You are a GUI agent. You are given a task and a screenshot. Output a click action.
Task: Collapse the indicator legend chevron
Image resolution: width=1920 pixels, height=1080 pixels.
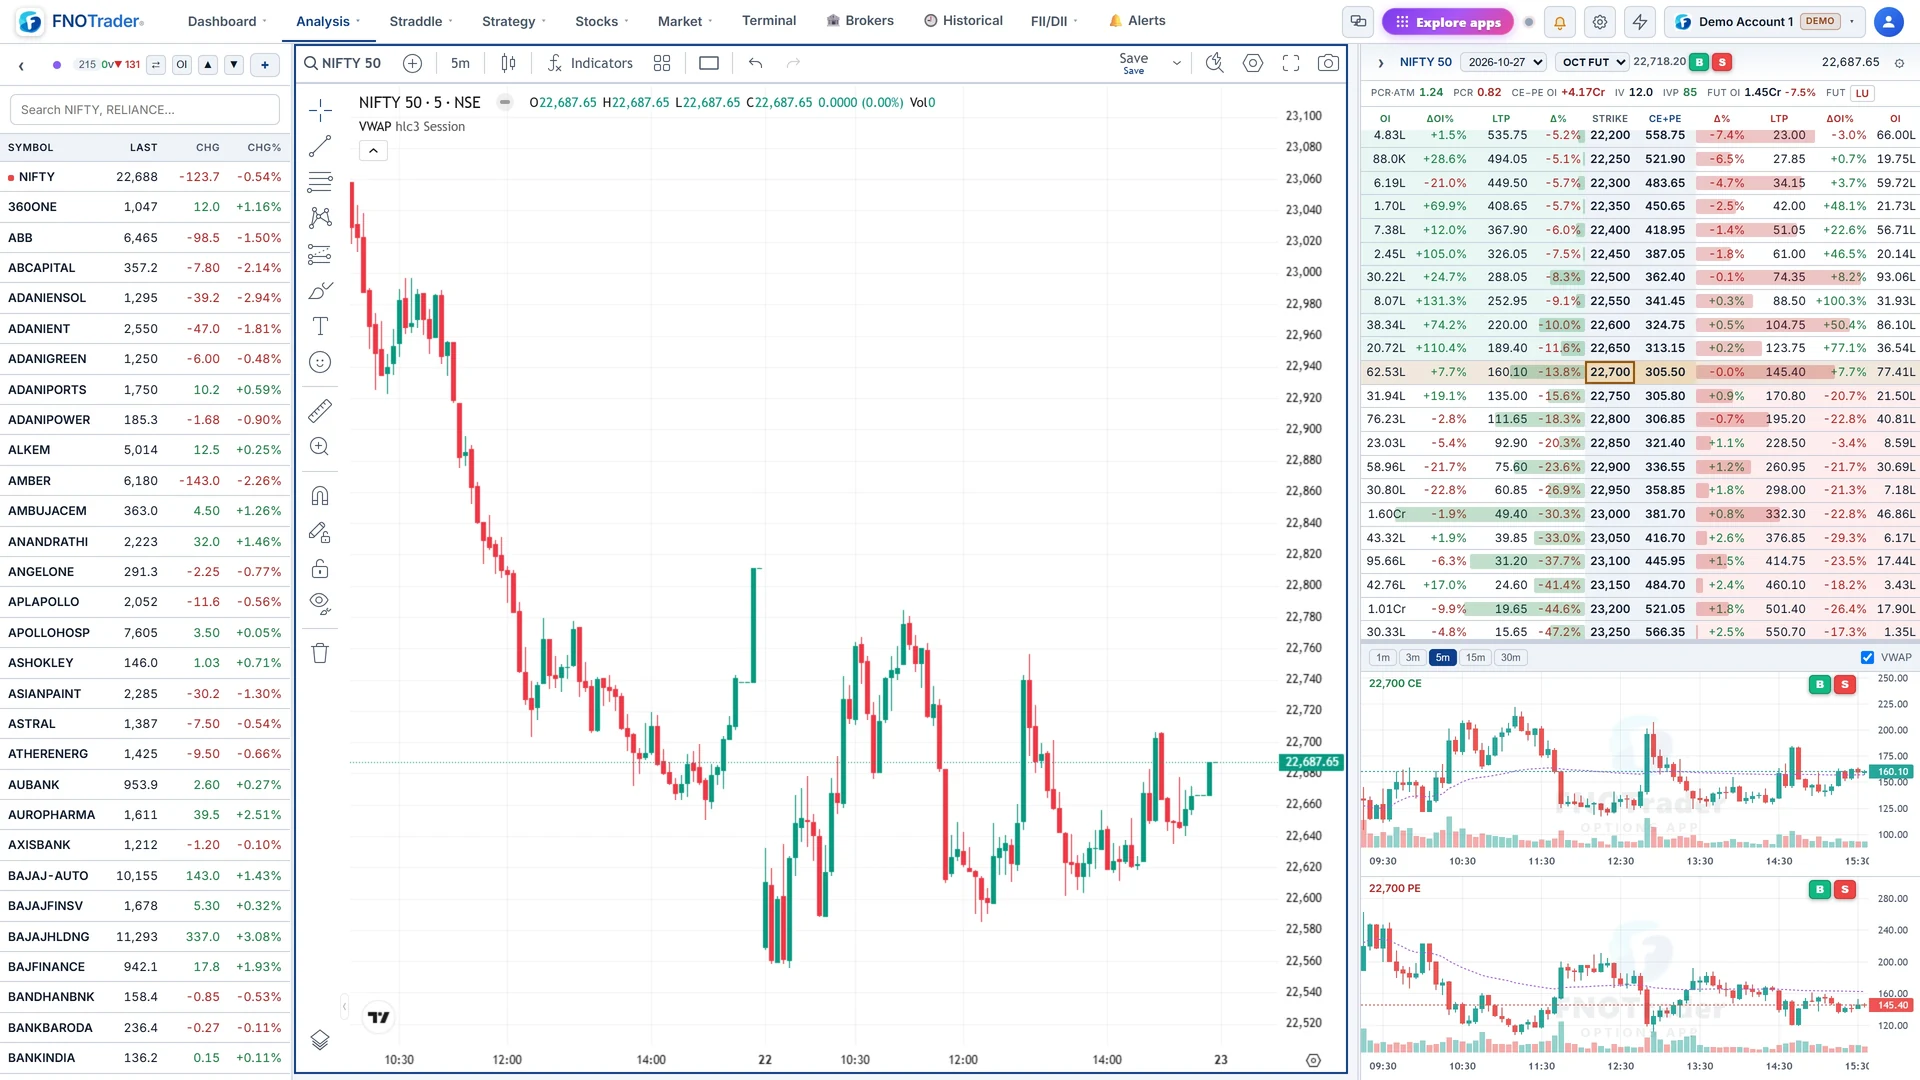pos(373,151)
